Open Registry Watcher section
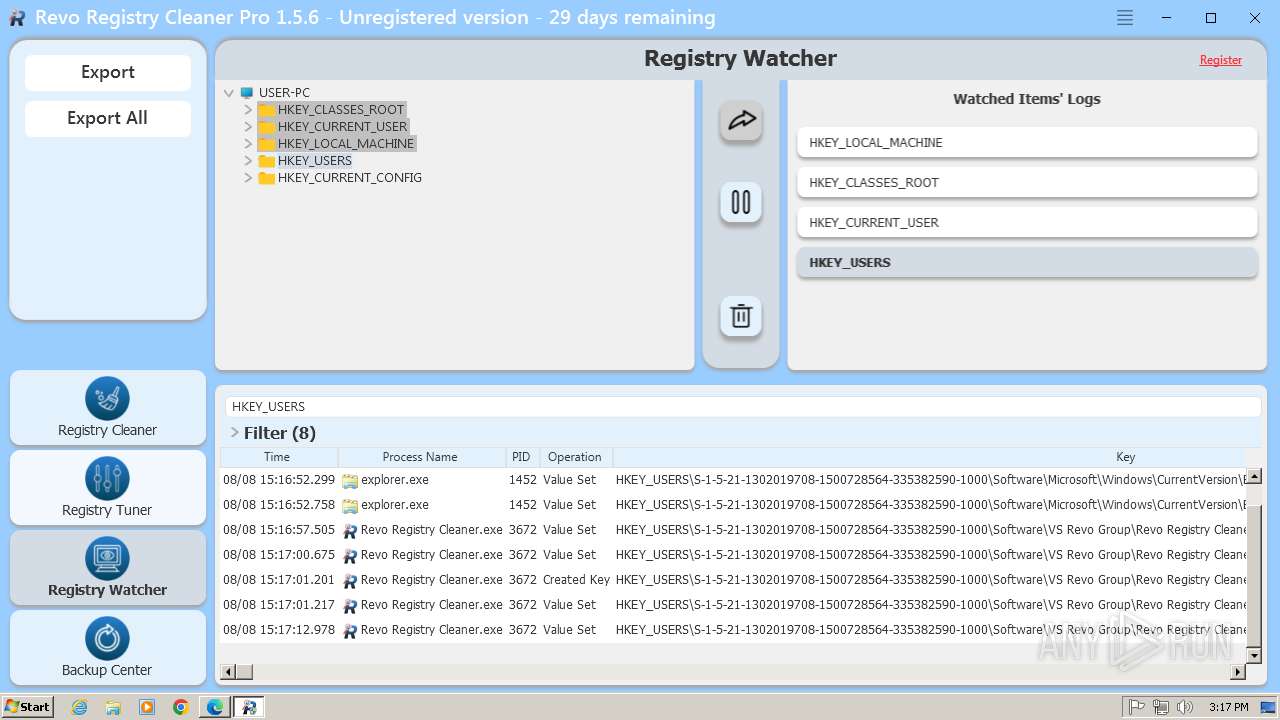1280x720 pixels. point(108,567)
